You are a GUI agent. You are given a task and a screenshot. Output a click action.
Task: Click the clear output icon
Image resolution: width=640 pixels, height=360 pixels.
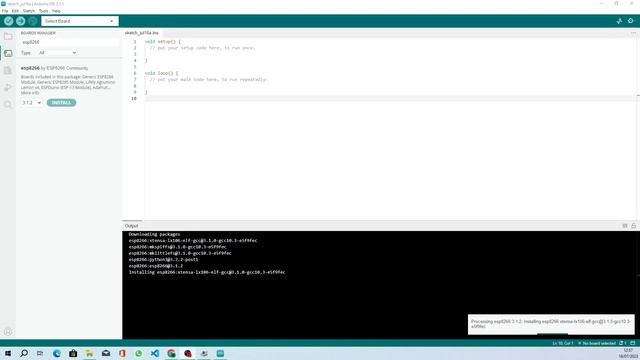coord(625,226)
